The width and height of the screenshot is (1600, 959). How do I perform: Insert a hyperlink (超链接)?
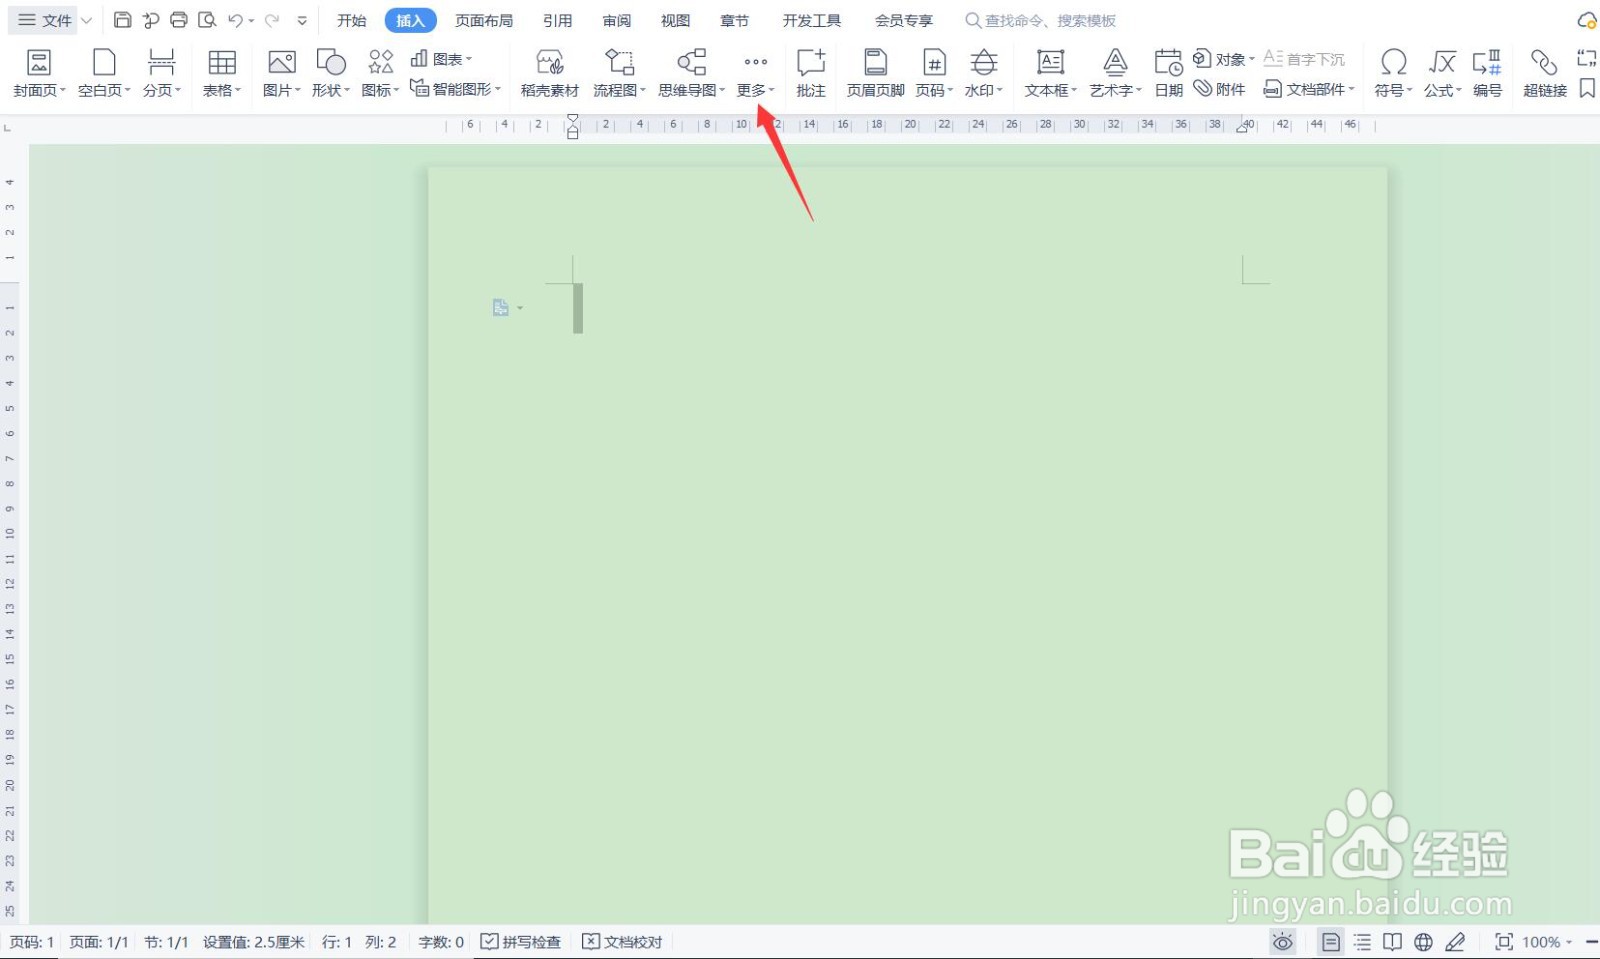[1544, 73]
